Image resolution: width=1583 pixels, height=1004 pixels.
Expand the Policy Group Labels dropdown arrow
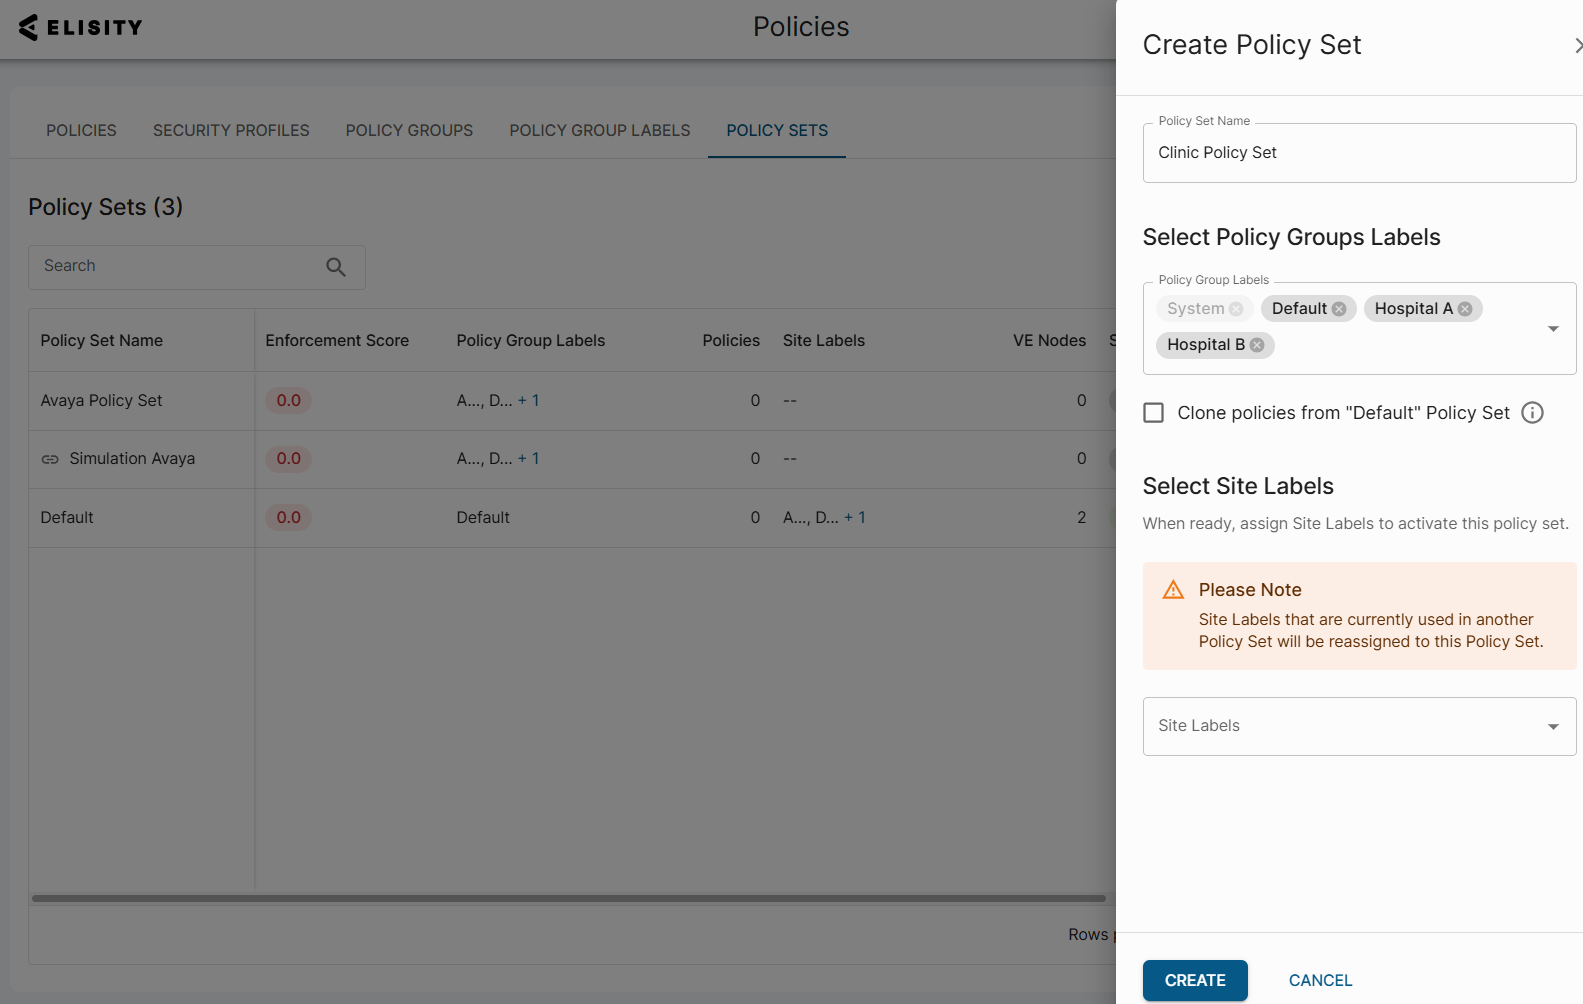tap(1553, 329)
